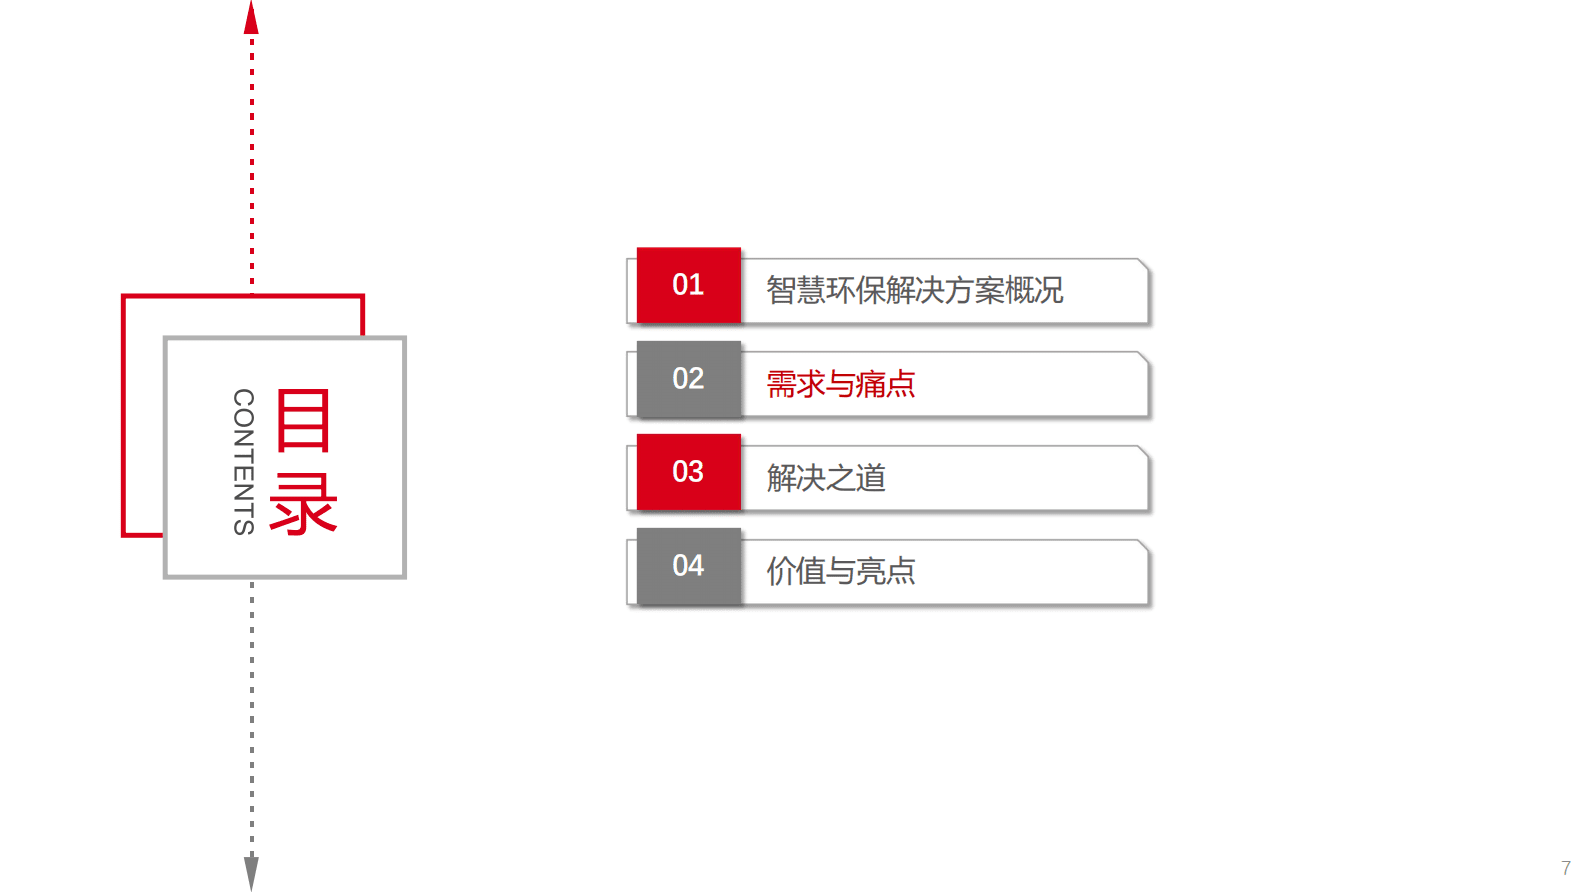The height and width of the screenshot is (892, 1587).
Task: Click the red 目 character
Action: (x=303, y=421)
